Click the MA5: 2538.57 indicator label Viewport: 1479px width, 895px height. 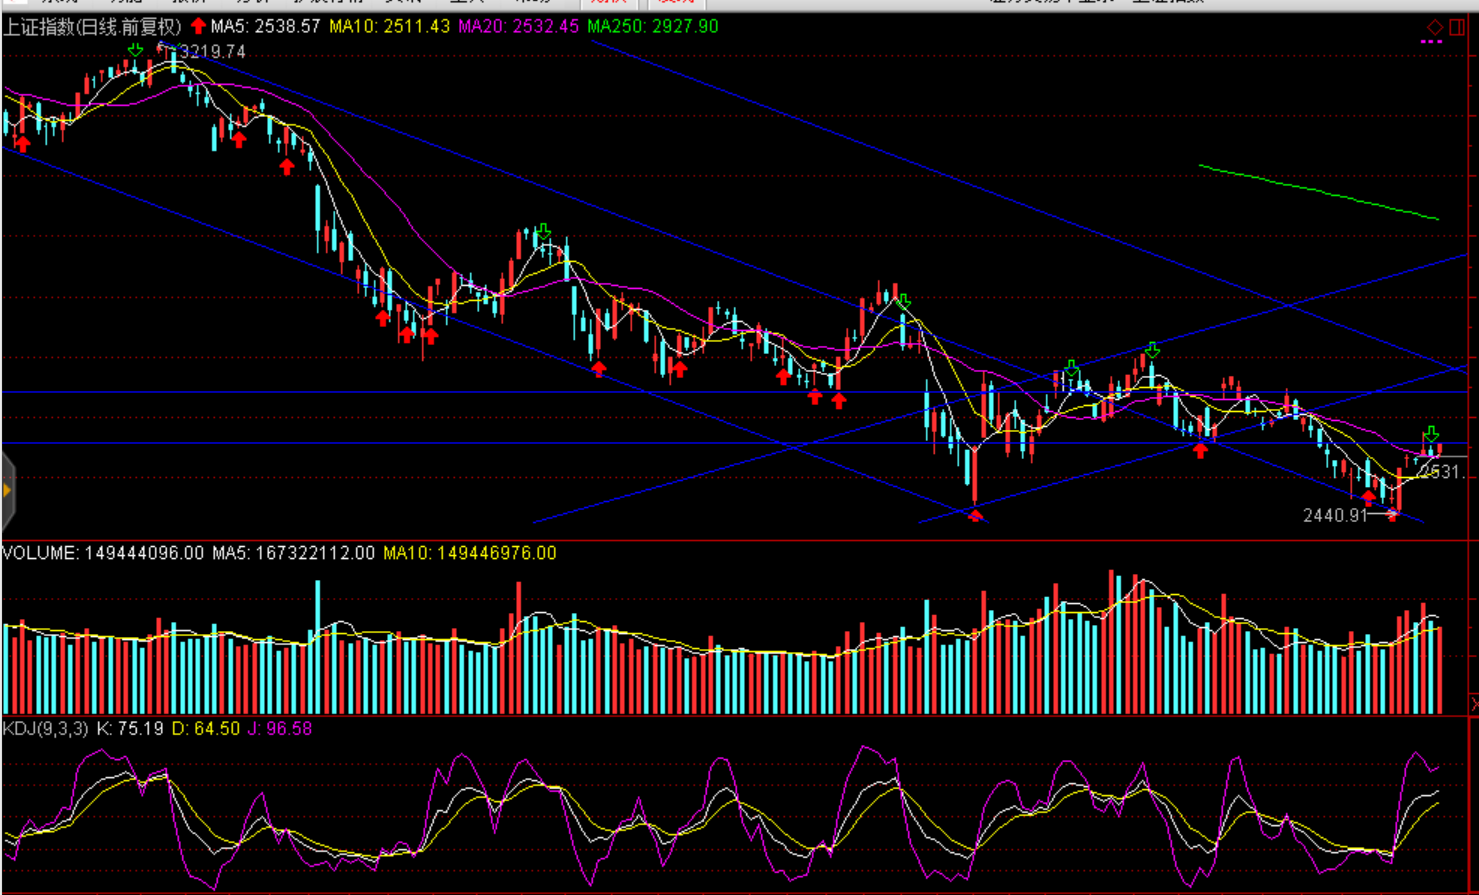pos(265,27)
